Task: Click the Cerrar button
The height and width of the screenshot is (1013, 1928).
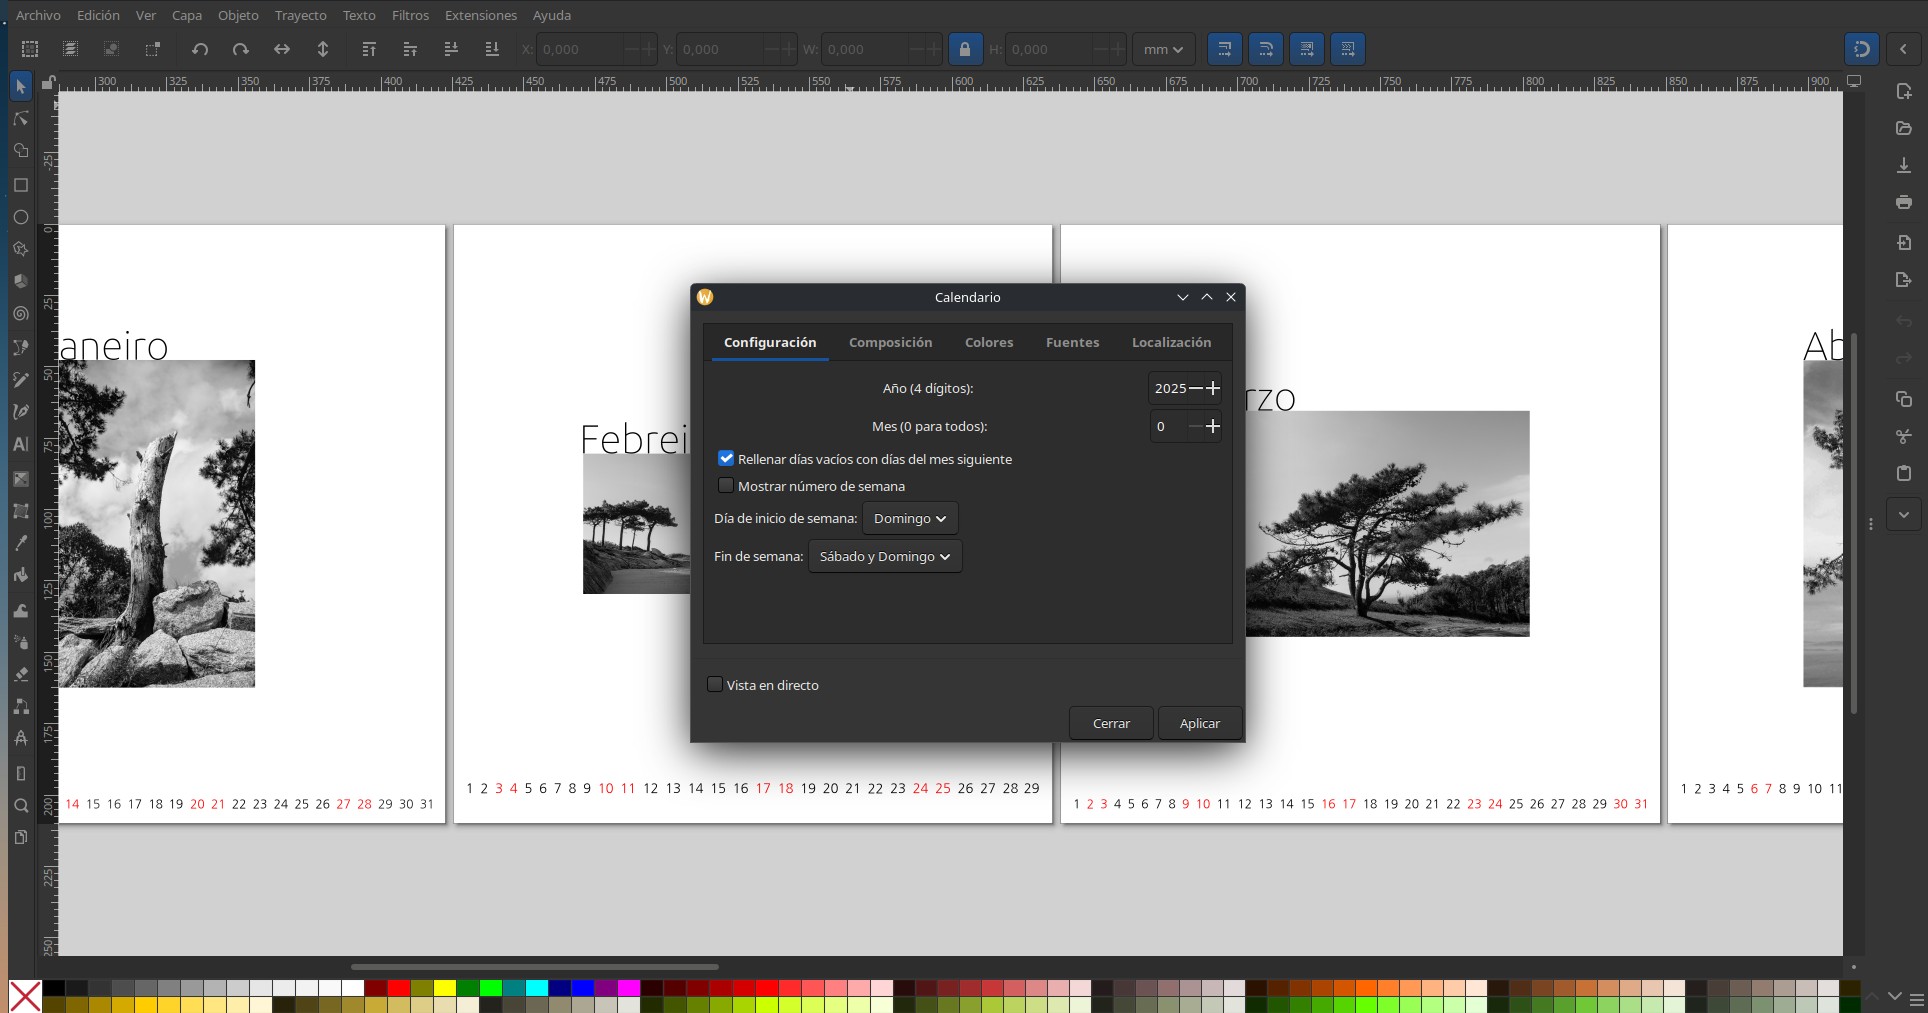Action: [1111, 723]
